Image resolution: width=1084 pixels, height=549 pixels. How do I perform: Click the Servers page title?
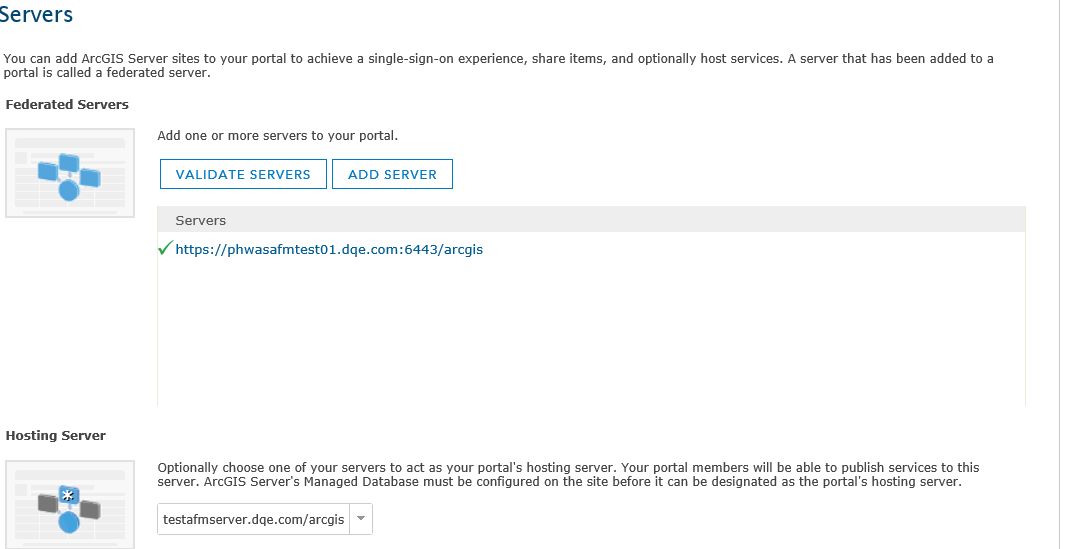pyautogui.click(x=36, y=14)
